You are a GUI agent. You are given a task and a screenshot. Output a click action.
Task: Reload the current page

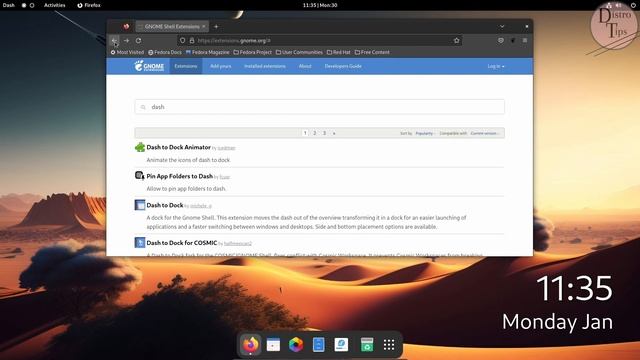138,40
